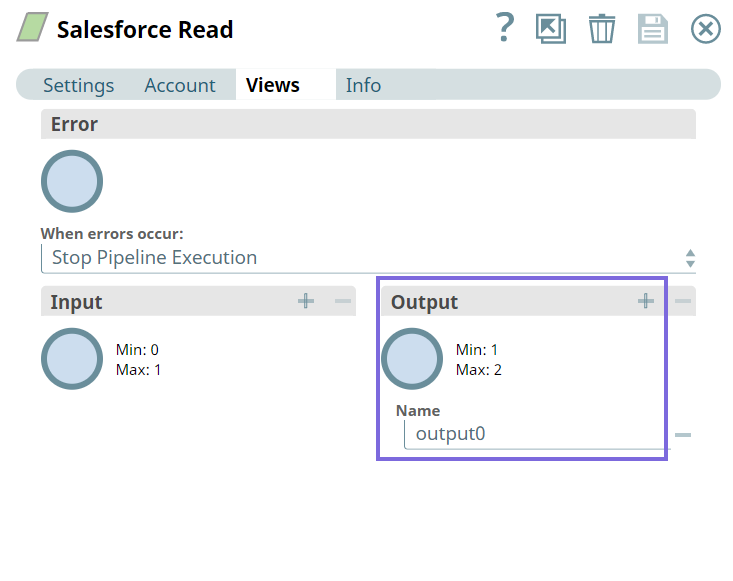This screenshot has width=733, height=581.
Task: Click the Output section header label
Action: [x=424, y=302]
